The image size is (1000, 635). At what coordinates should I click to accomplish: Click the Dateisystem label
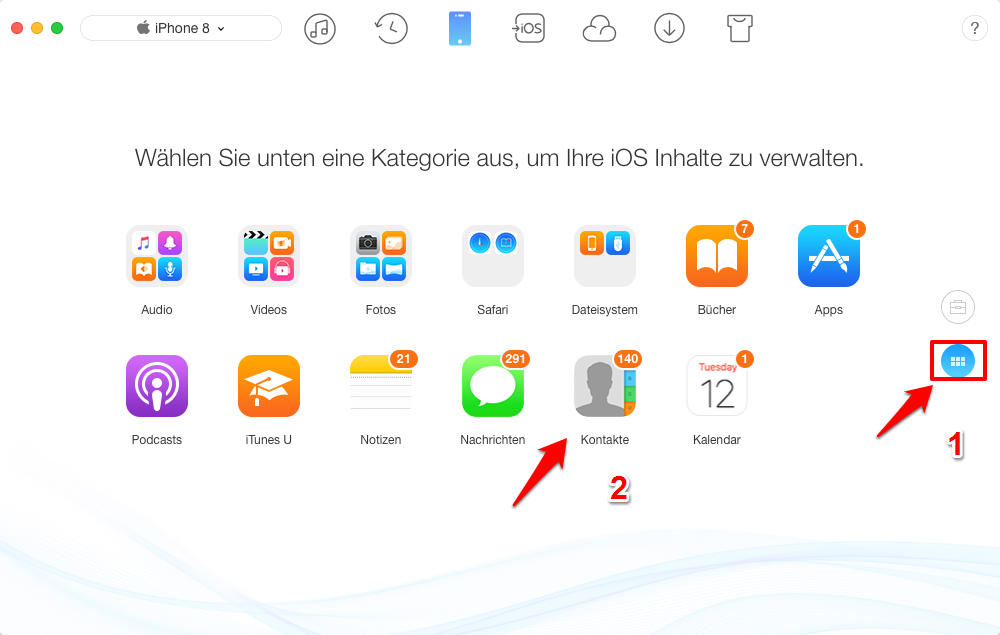click(605, 310)
